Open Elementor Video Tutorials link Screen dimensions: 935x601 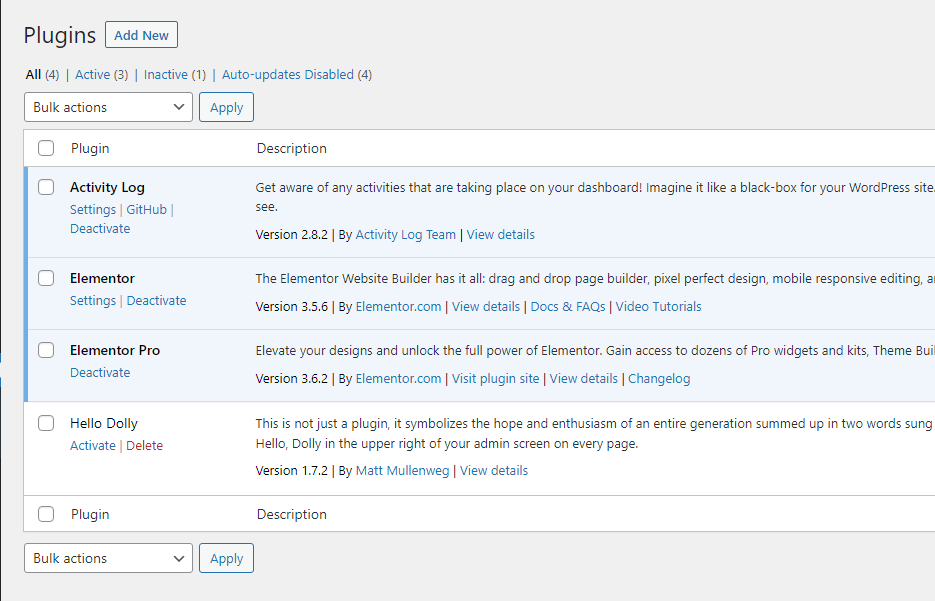tap(658, 307)
